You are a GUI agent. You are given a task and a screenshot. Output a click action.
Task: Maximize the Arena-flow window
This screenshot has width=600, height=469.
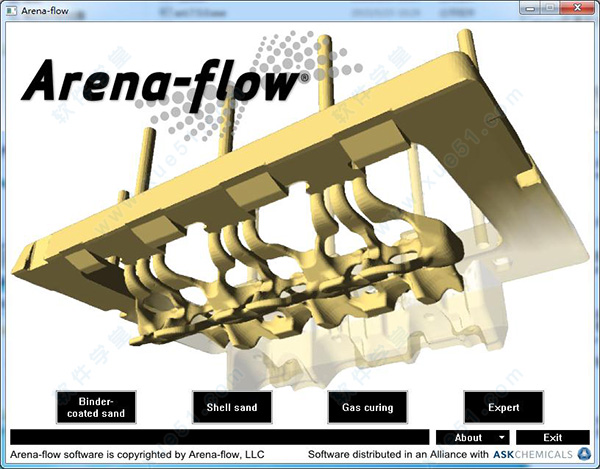550,8
